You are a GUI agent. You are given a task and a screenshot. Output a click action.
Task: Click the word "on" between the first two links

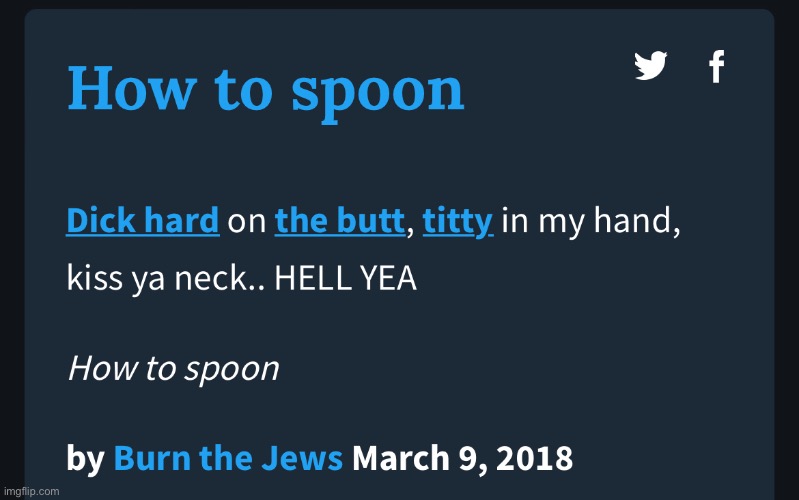coord(246,222)
